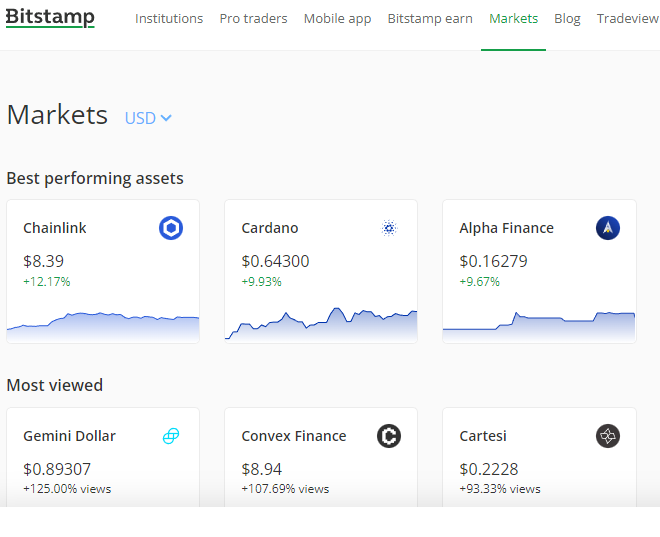Open the Mobile app page
The image size is (660, 537).
click(x=338, y=19)
